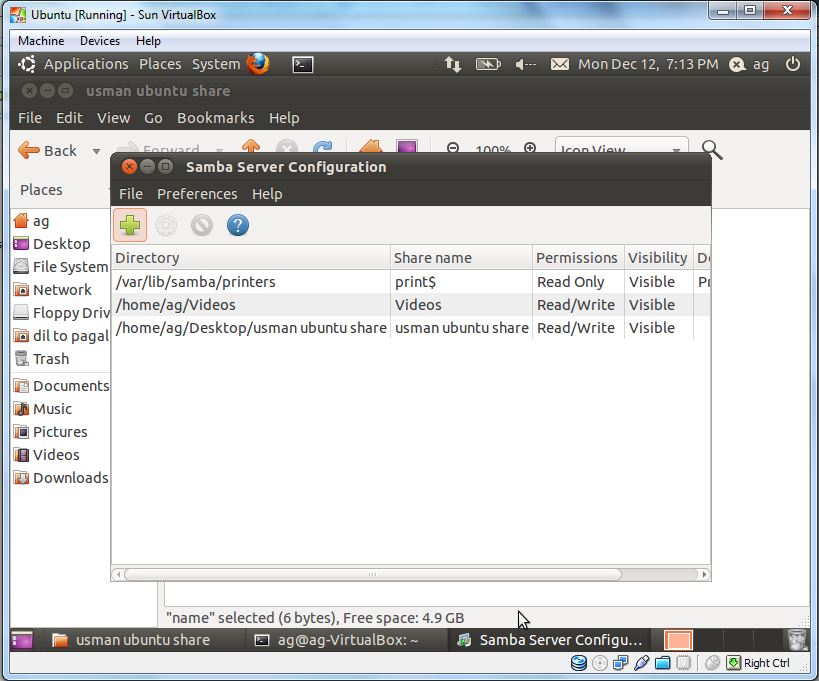Click the VirtualBox hard disk status icon
819x681 pixels.
578,663
